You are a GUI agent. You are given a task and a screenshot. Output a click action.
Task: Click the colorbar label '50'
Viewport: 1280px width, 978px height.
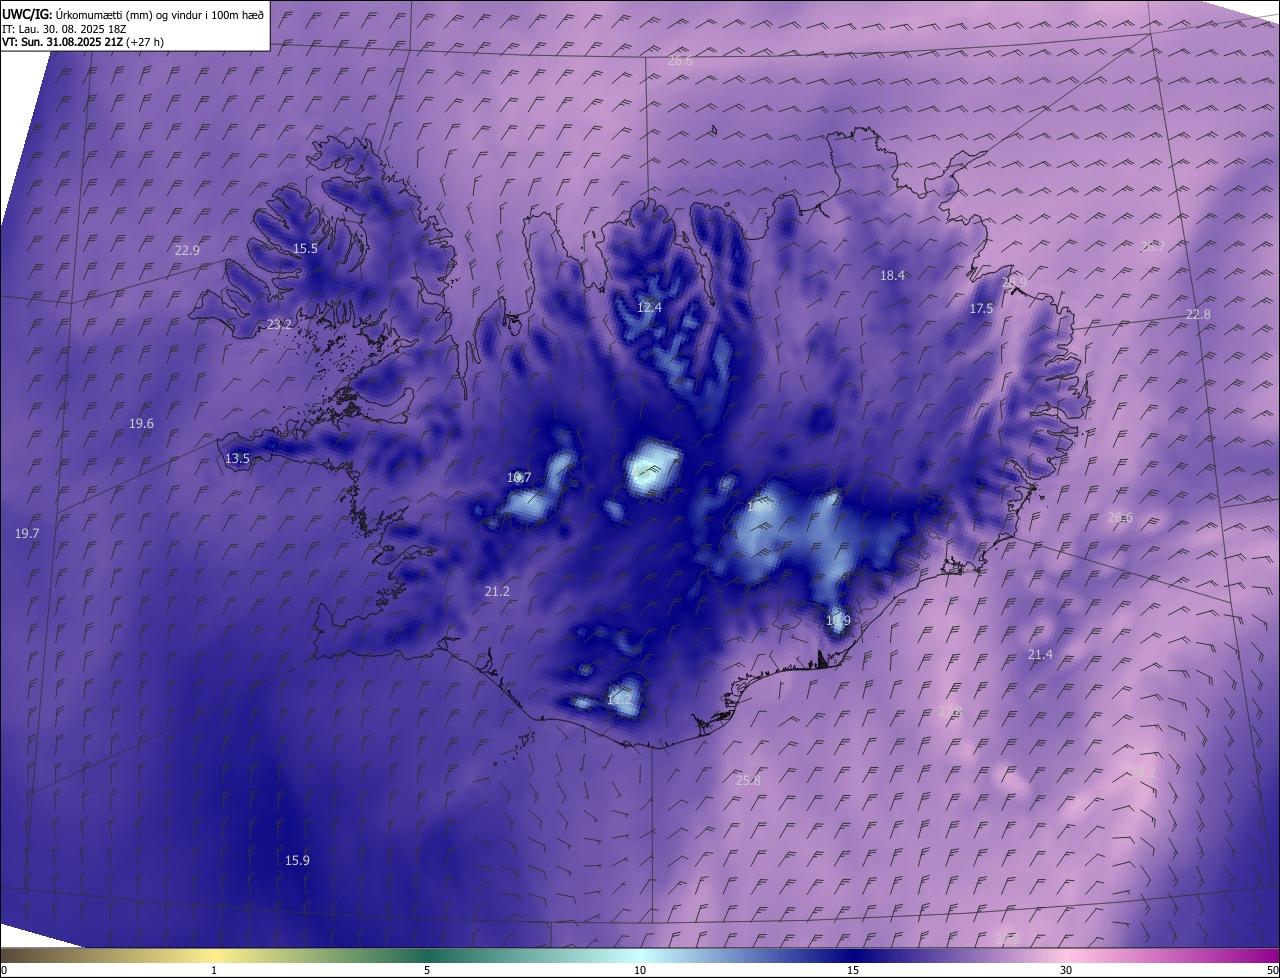tap(1272, 970)
